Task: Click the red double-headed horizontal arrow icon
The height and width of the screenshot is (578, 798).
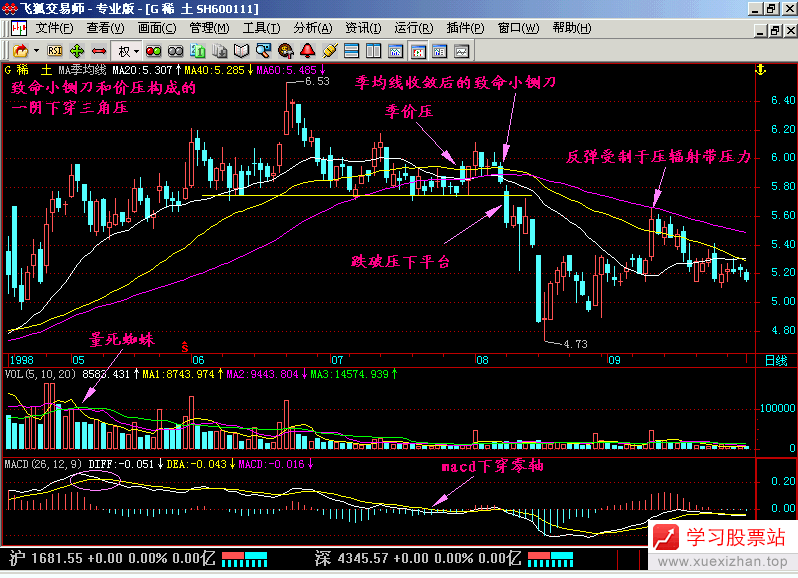Action: coord(99,51)
